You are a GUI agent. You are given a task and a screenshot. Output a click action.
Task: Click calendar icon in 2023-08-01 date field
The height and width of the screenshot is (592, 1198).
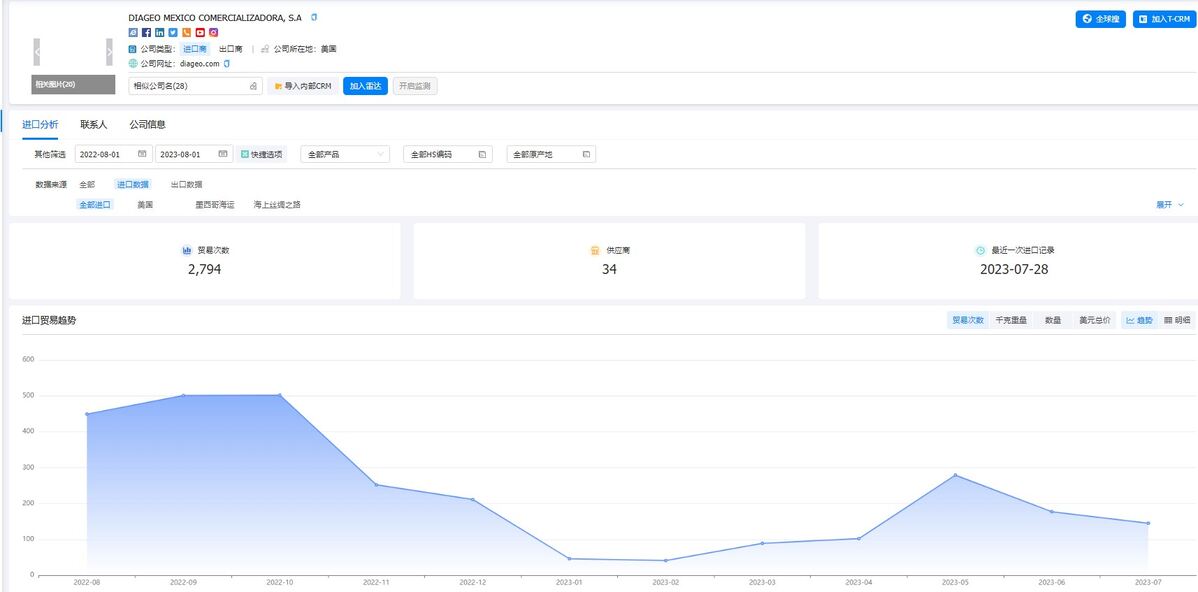click(x=222, y=154)
